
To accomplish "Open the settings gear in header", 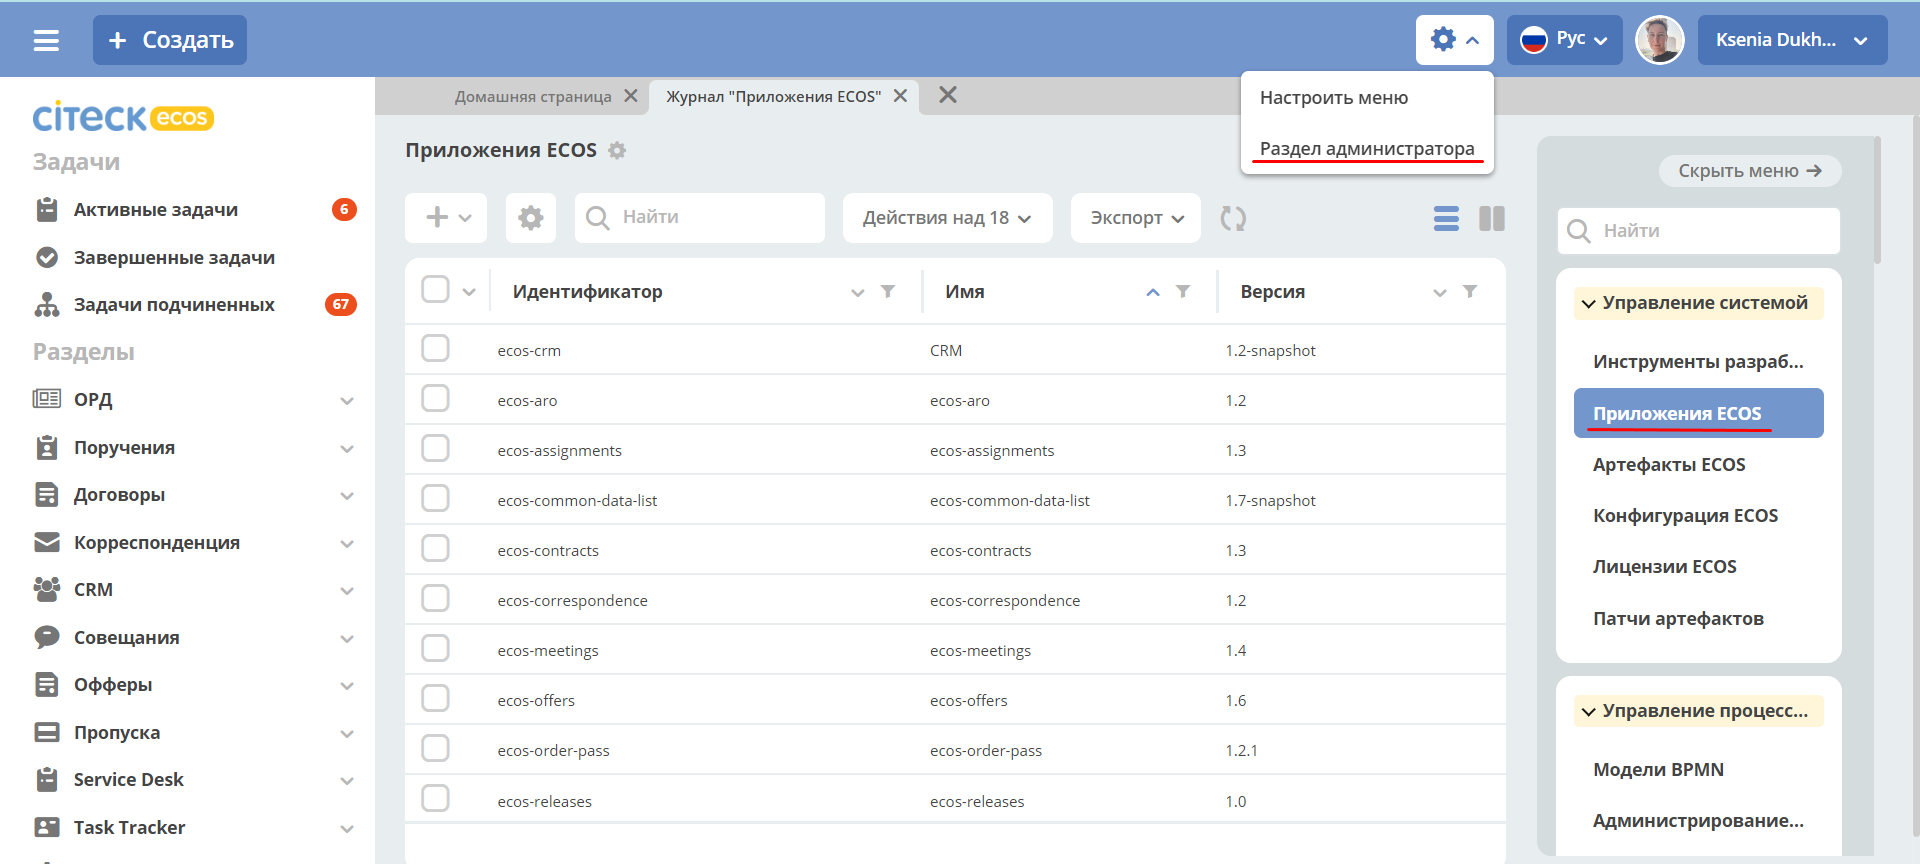I will point(1454,40).
